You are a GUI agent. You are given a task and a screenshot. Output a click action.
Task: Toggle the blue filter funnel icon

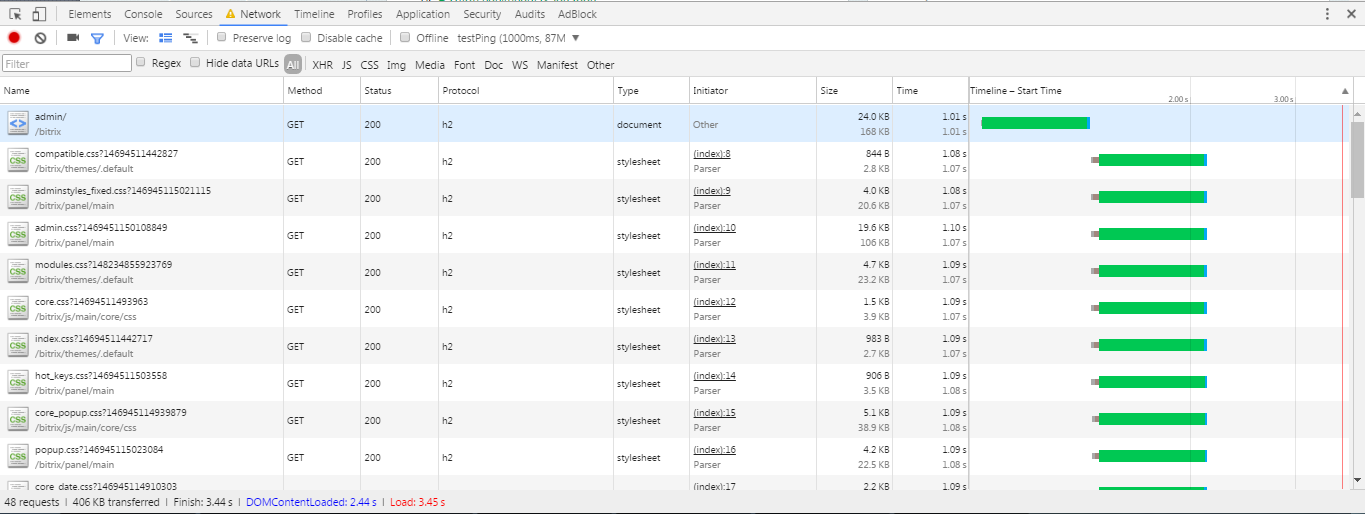(97, 38)
